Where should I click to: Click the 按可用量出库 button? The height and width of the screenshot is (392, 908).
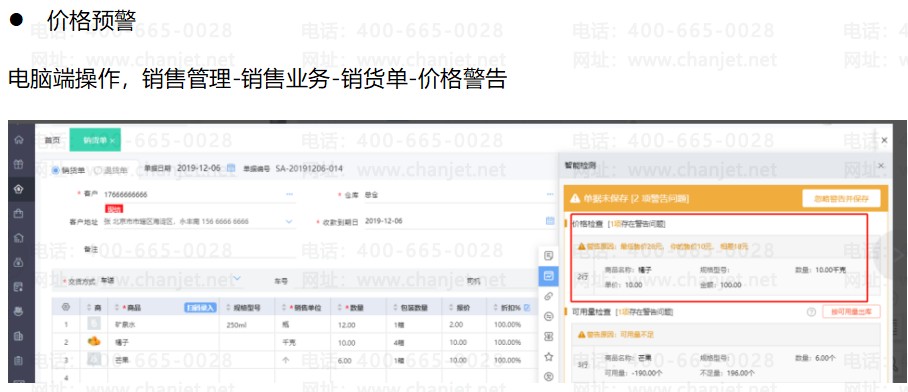[x=851, y=312]
